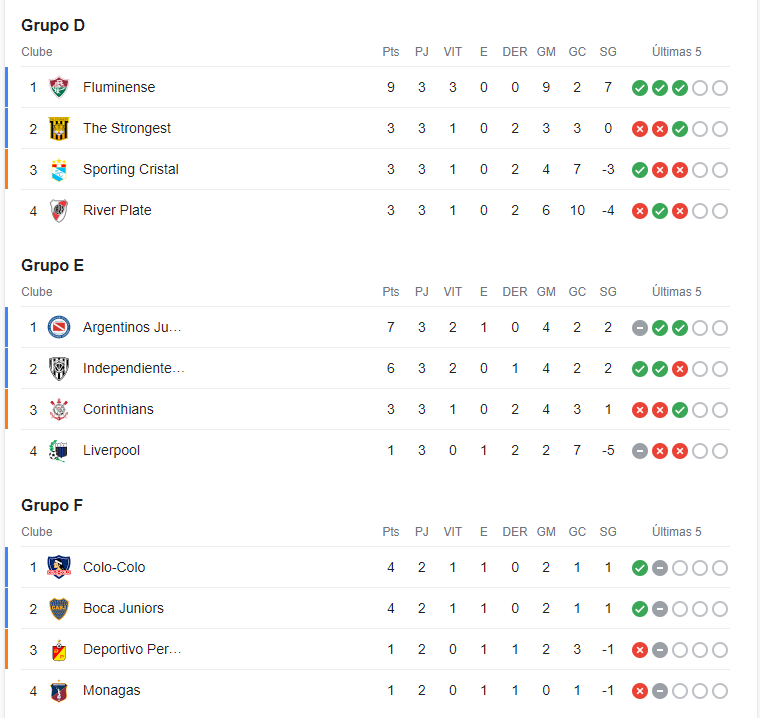Open the Independiente team name link
Image resolution: width=760 pixels, height=718 pixels.
(134, 368)
